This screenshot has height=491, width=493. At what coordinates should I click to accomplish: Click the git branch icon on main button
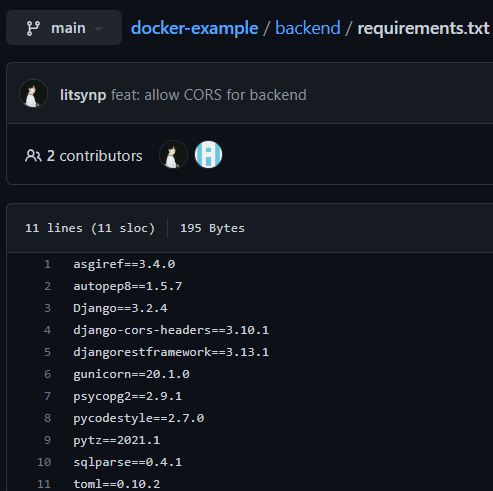tap(33, 28)
